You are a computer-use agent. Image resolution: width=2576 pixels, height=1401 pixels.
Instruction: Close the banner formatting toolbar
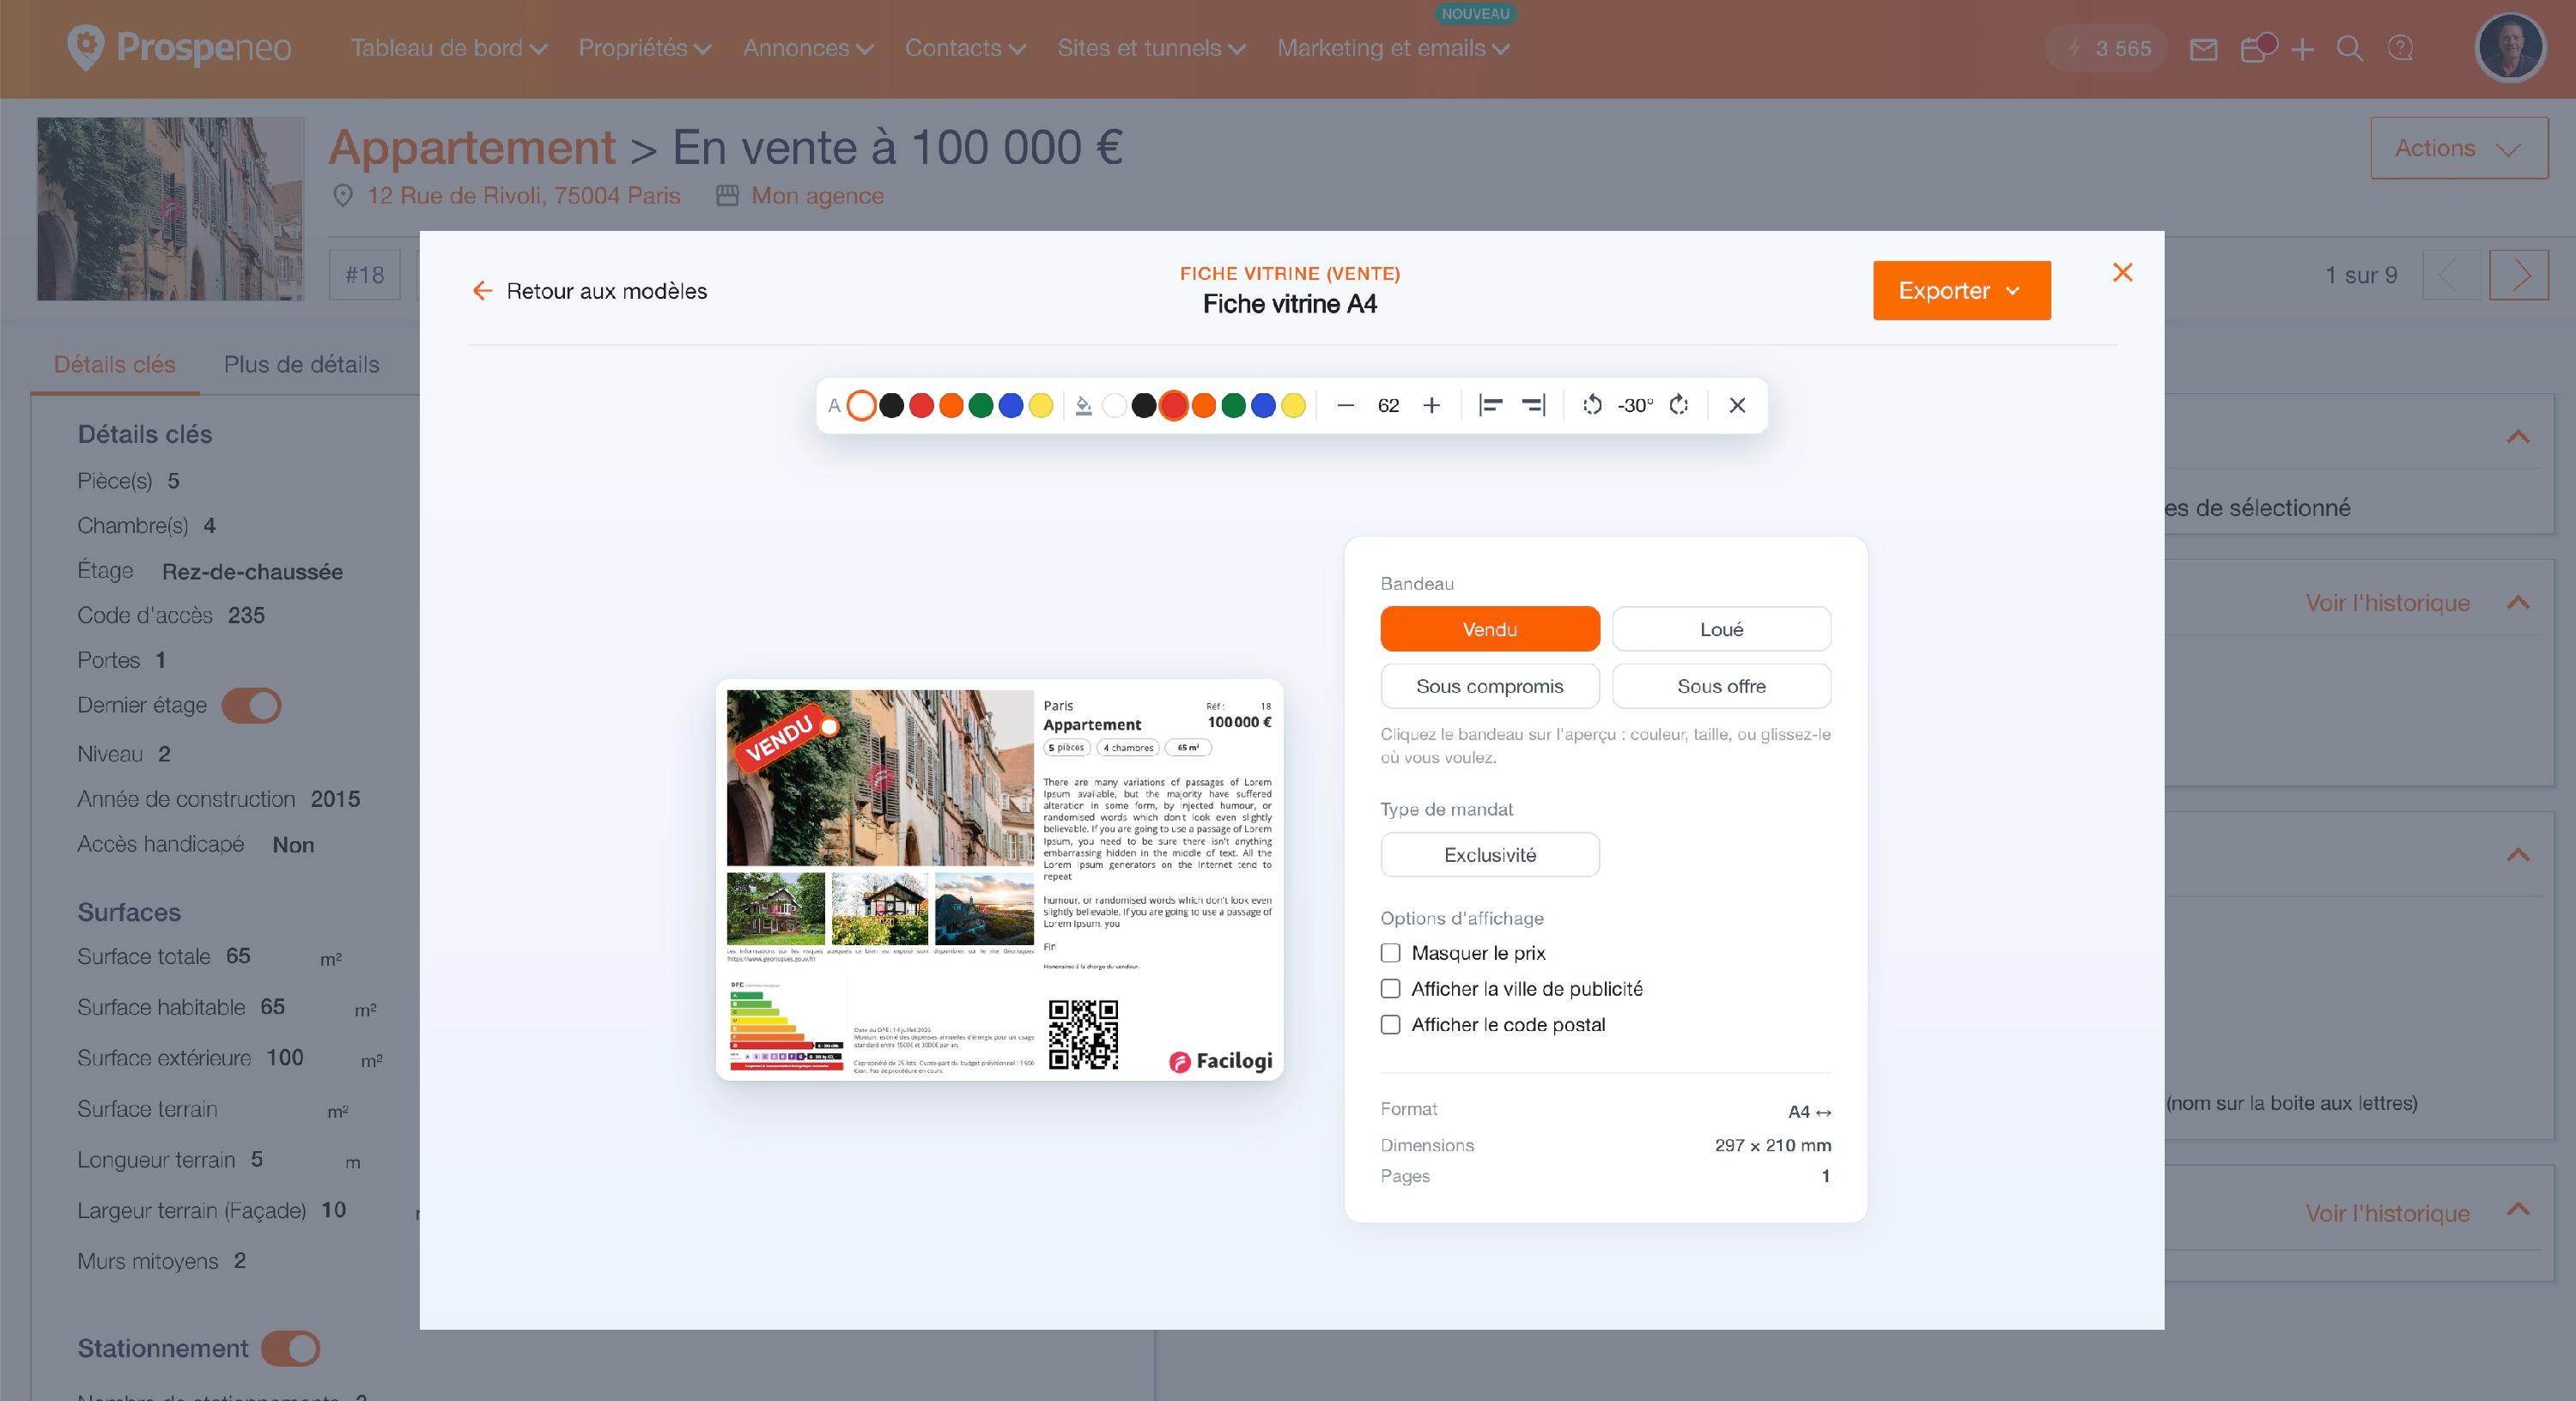pos(1737,405)
